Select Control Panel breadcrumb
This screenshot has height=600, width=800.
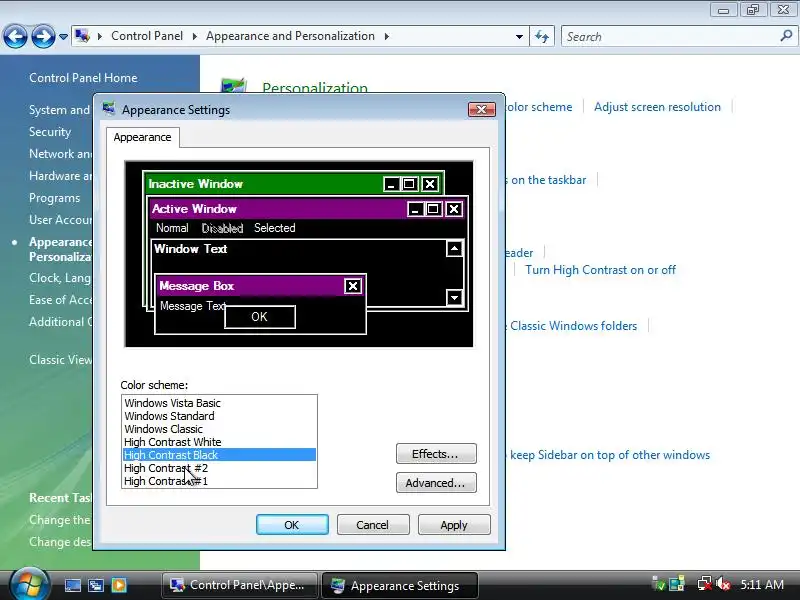click(x=147, y=36)
